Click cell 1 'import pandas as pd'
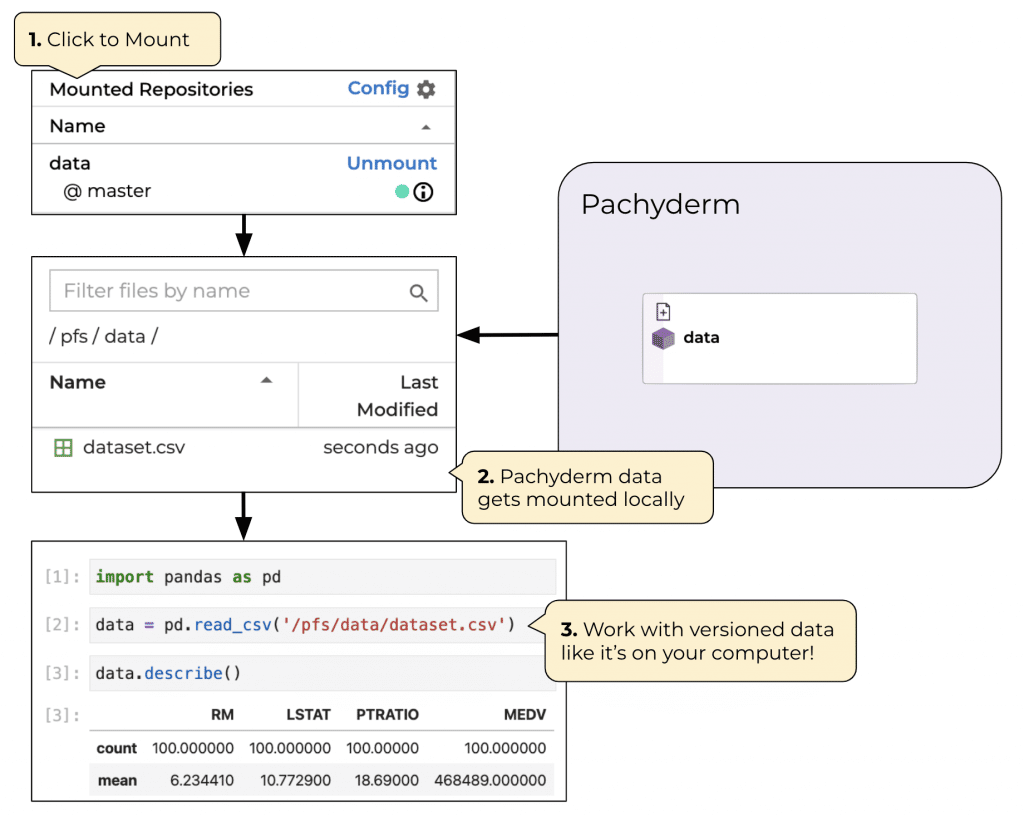The width and height of the screenshot is (1024, 816). pos(323,577)
